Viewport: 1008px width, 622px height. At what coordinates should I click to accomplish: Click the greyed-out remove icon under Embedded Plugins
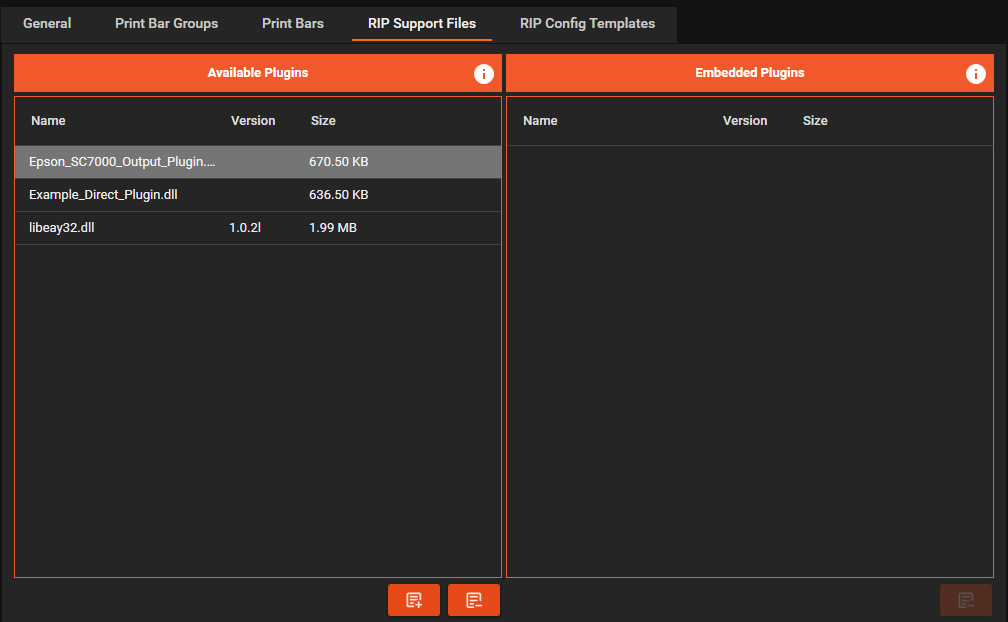[x=965, y=600]
